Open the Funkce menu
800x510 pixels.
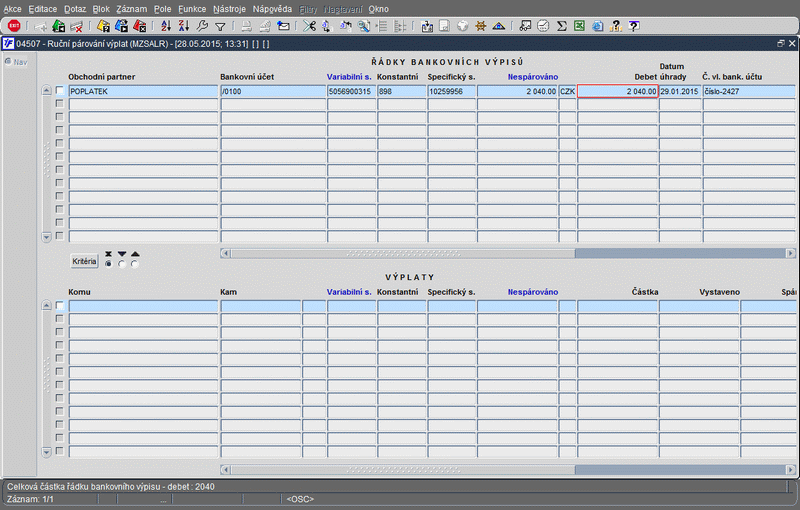[192, 9]
